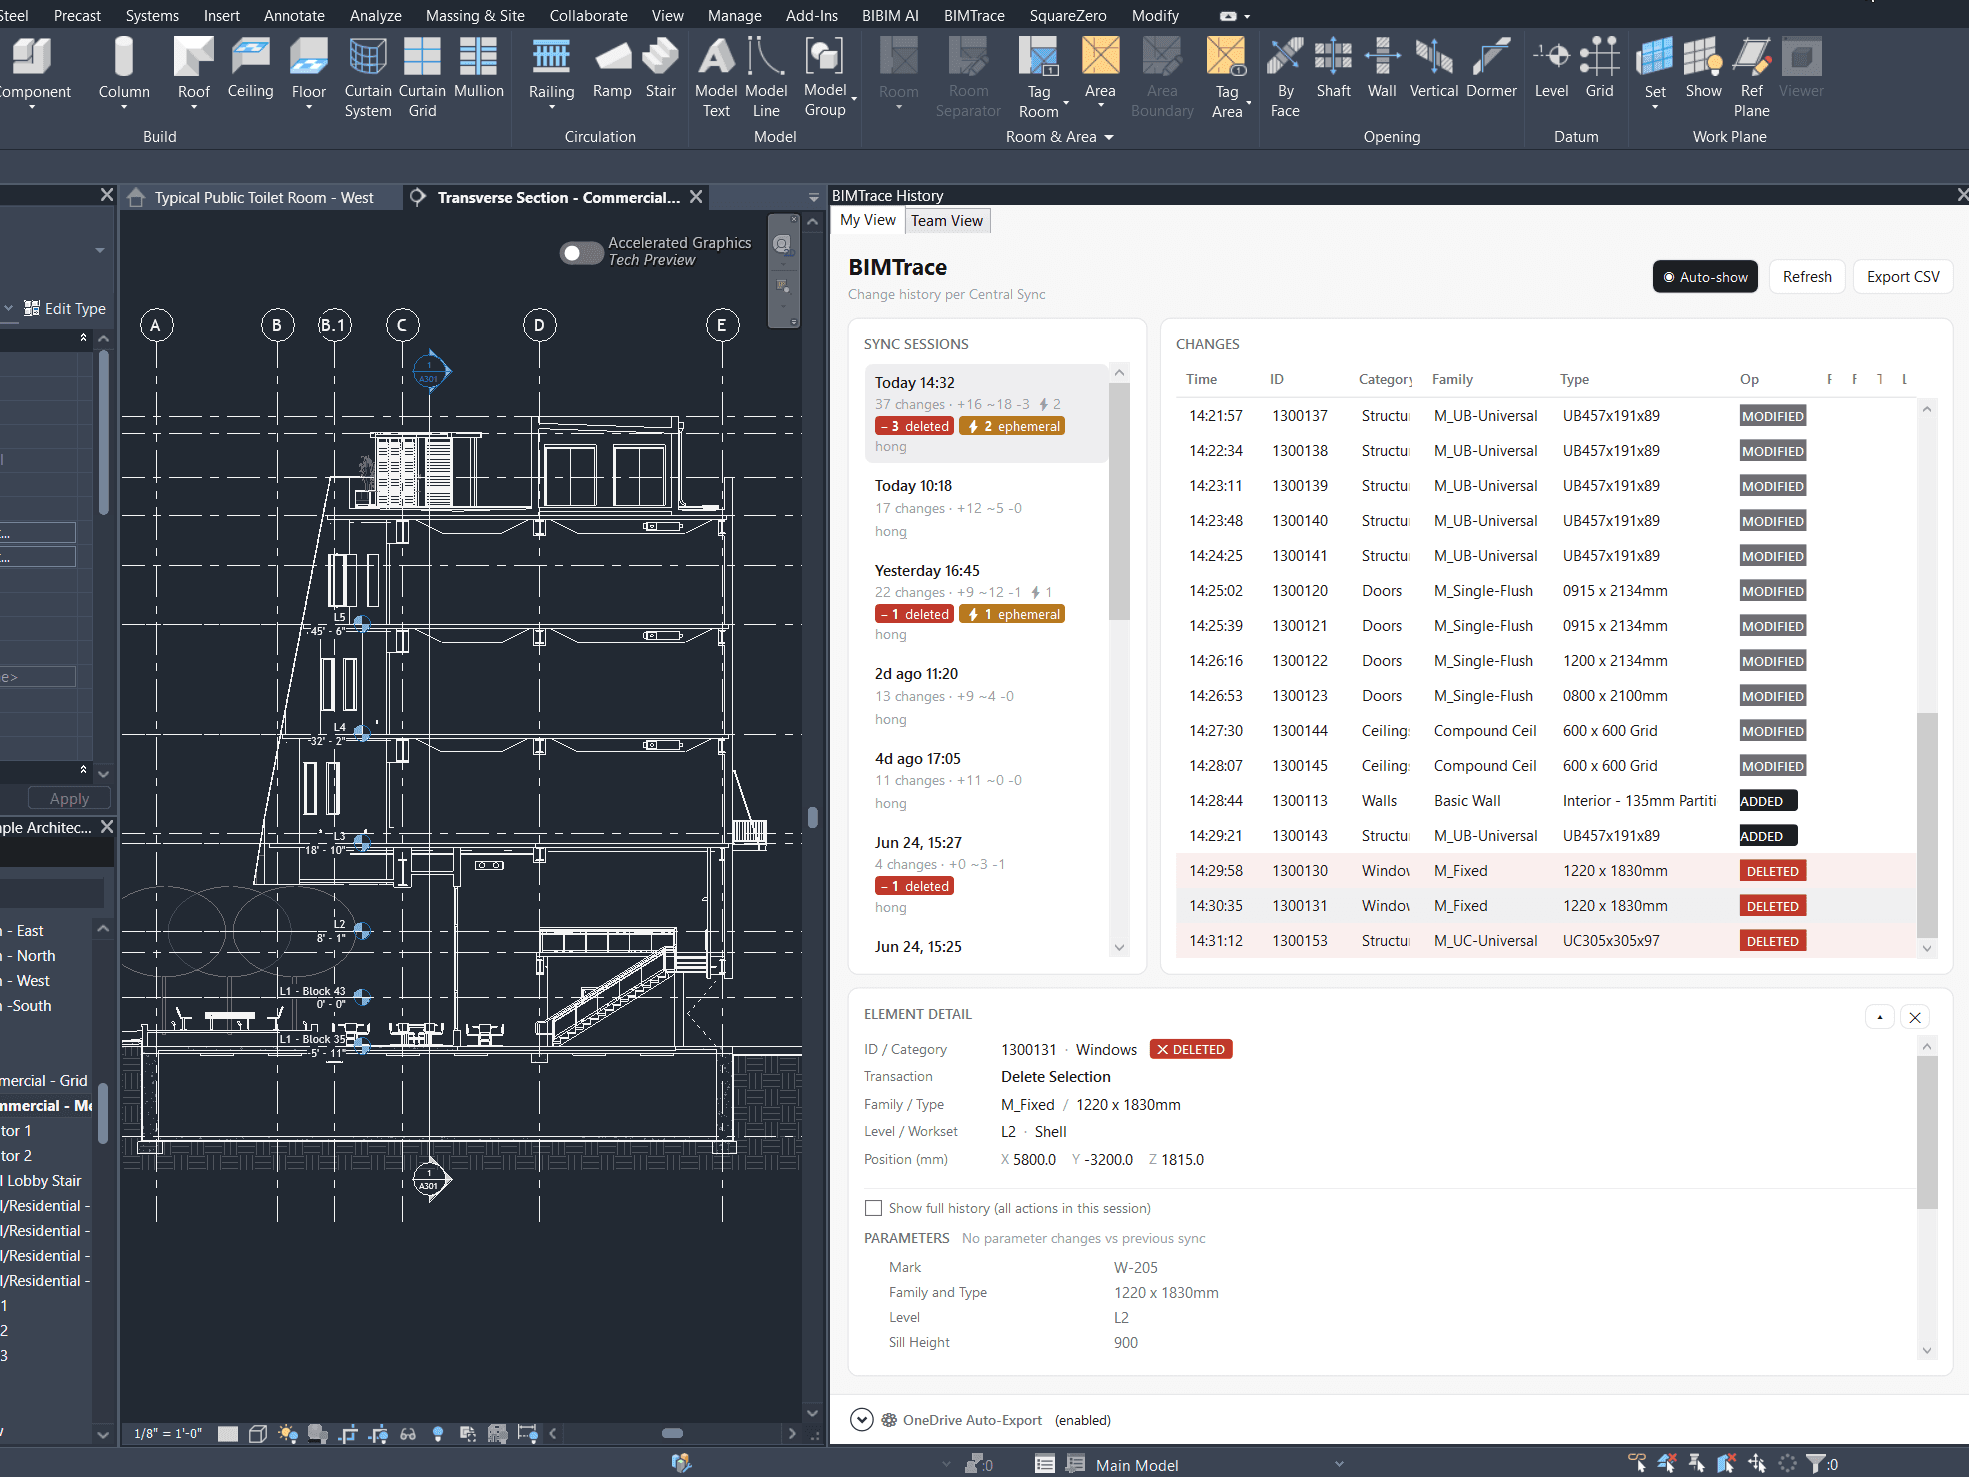Open the Annotate ribbon tab
1969x1477 pixels.
pos(294,15)
